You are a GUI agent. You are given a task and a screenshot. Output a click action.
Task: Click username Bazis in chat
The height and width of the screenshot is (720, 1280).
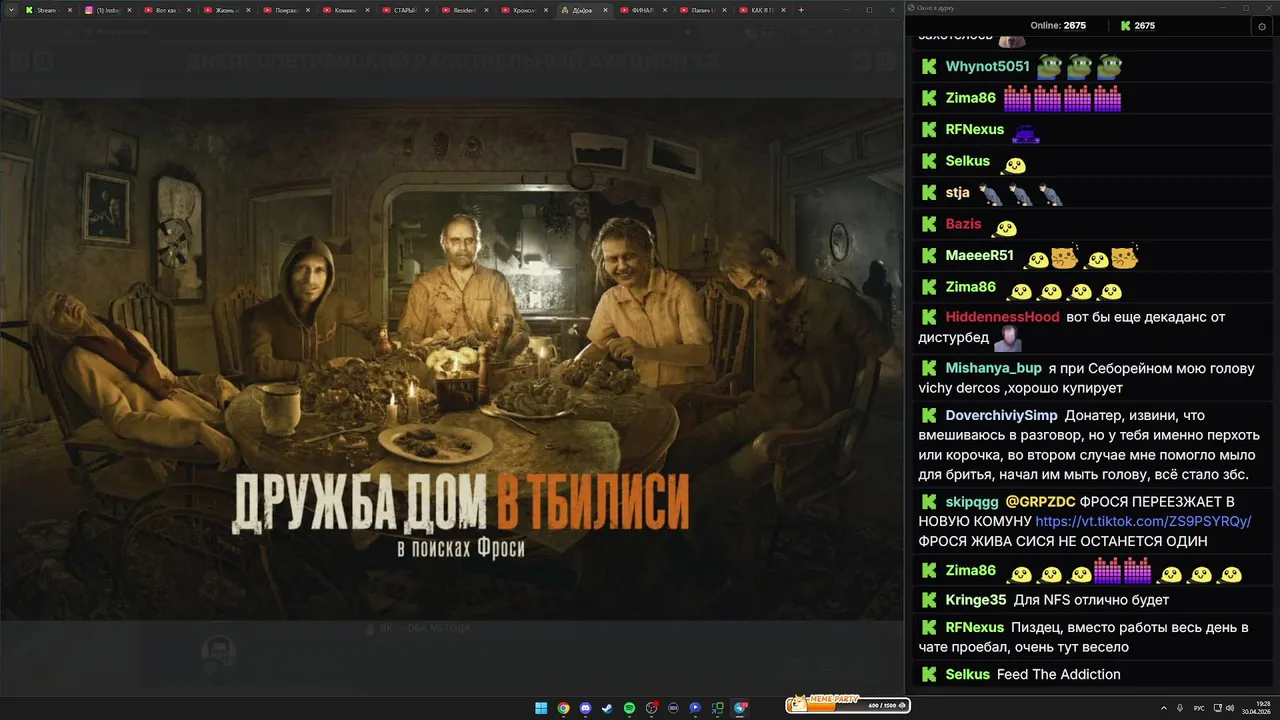(963, 224)
